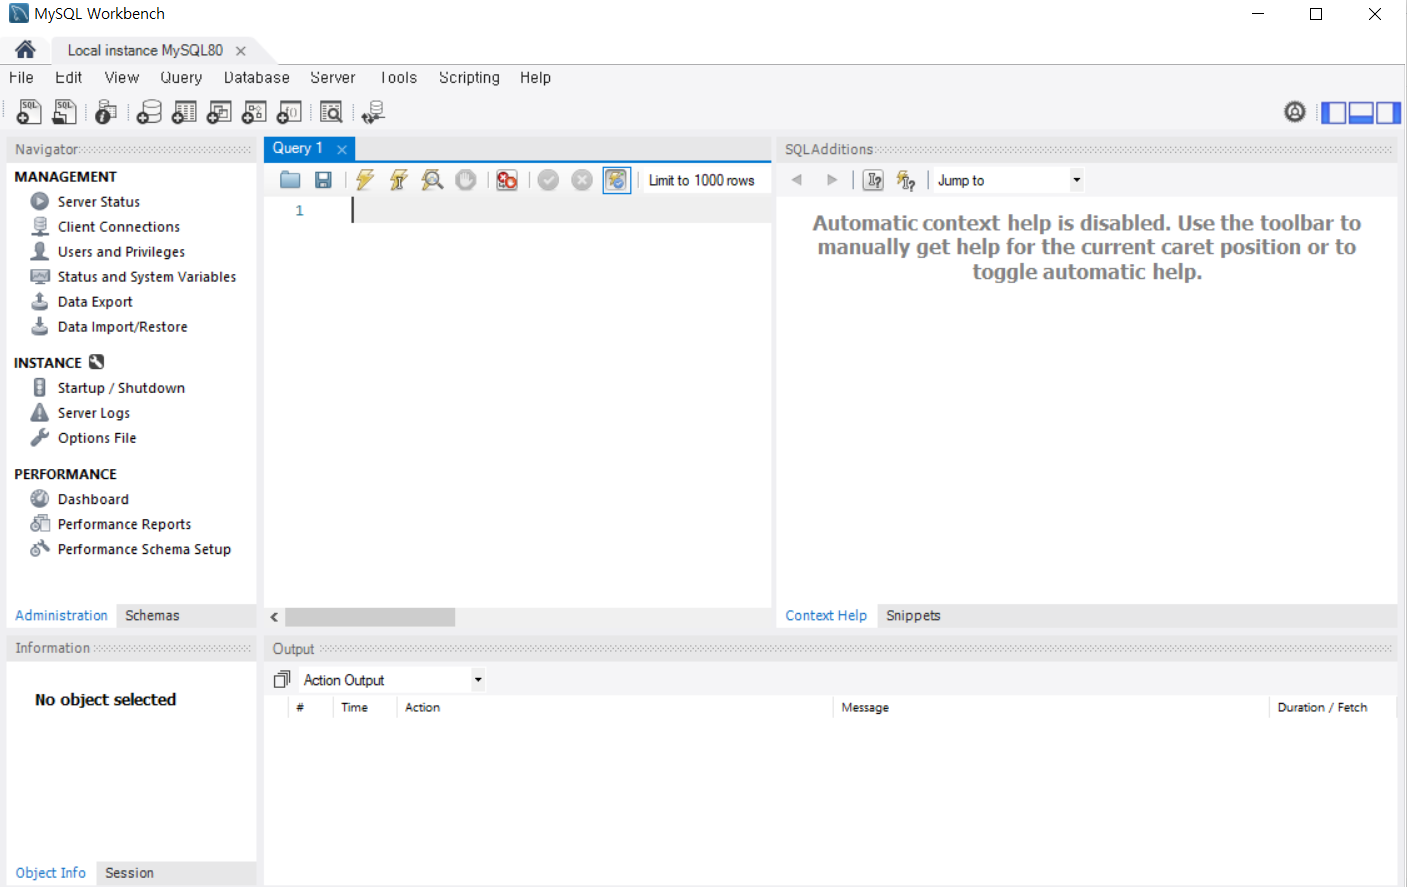Create new view toolbar icon
Viewport: 1407px width, 887px height.
[219, 112]
